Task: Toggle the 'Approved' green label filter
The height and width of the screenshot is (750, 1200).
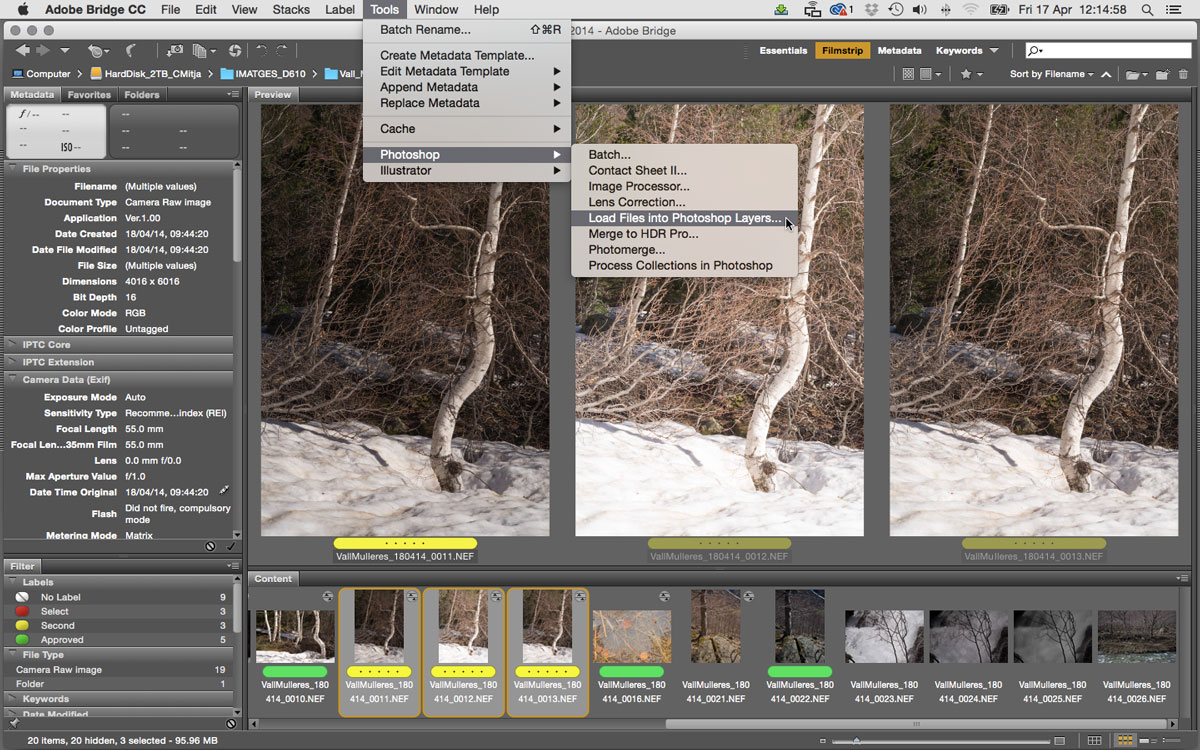Action: click(x=62, y=639)
